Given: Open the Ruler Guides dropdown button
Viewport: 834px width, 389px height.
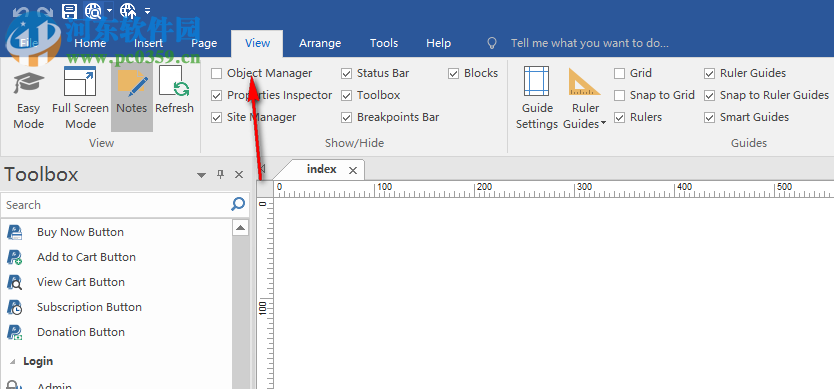Looking at the screenshot, I should point(585,98).
